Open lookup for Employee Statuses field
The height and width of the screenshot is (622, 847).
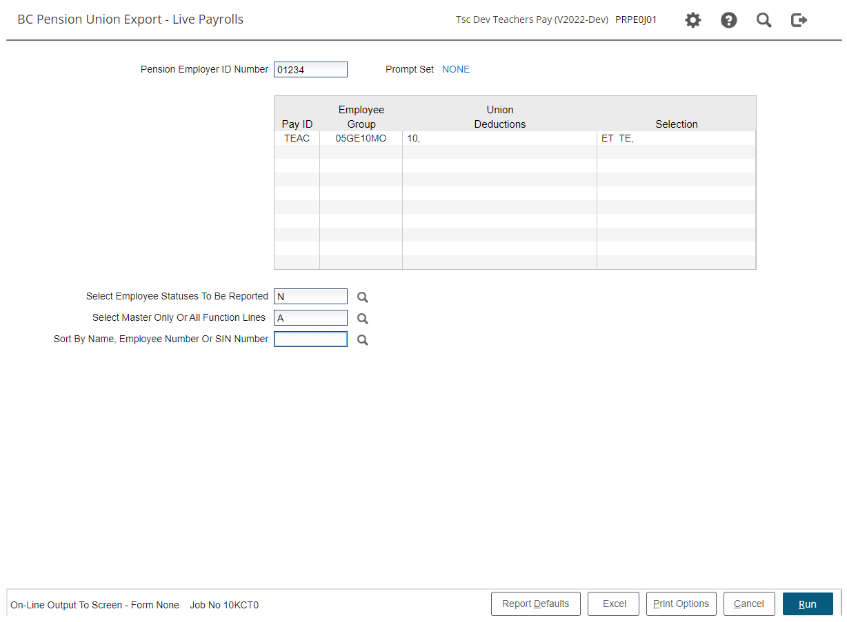(x=363, y=297)
